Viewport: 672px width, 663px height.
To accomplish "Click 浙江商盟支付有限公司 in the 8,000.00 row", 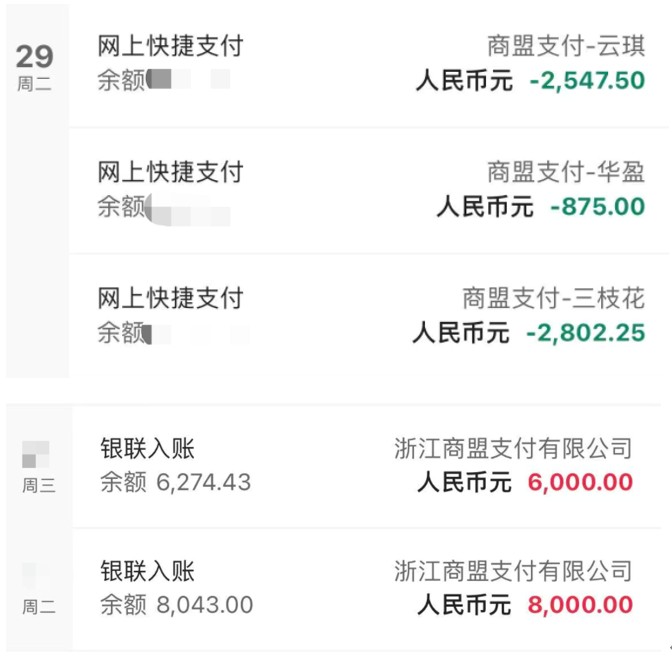I will [513, 572].
